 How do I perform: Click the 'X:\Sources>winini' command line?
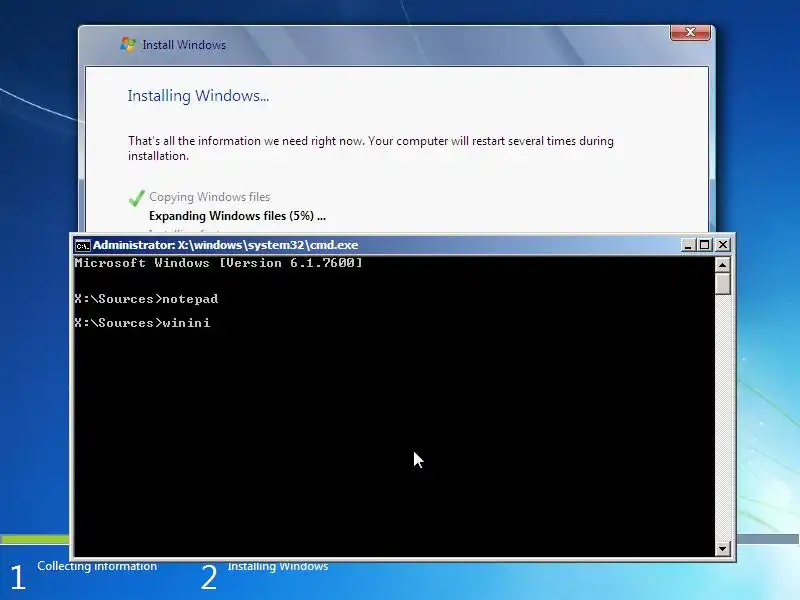(x=142, y=323)
